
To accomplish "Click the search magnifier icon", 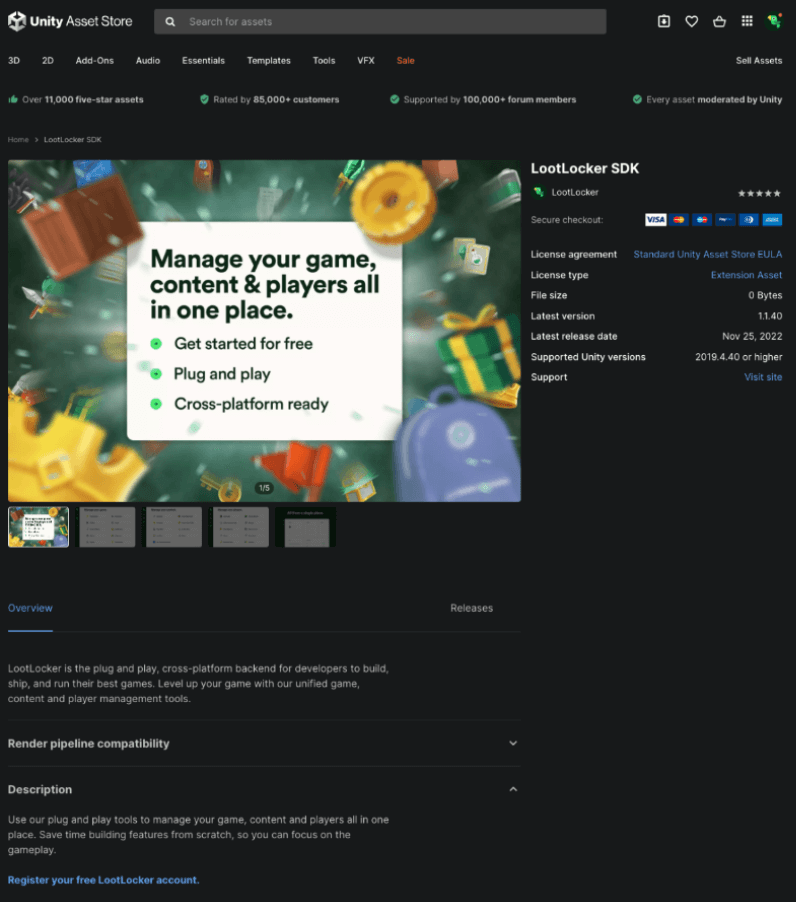I will [170, 22].
